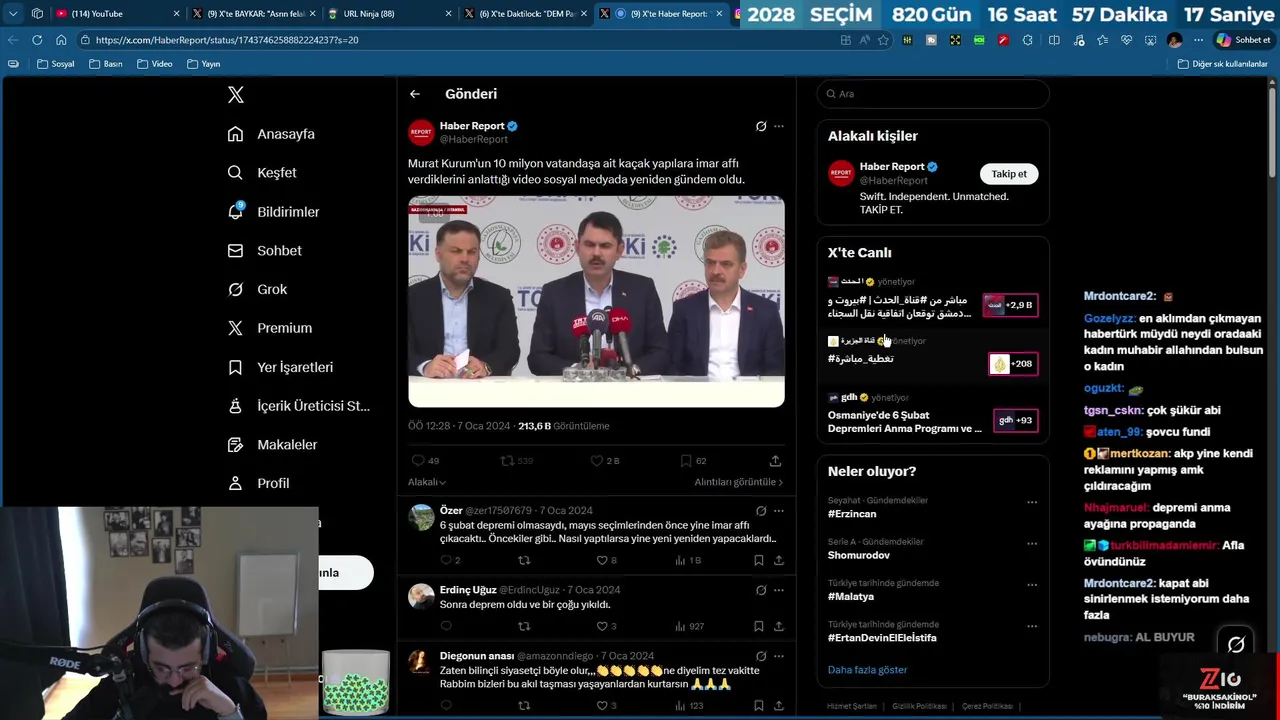Bookmark Özer's comment
1280x720 pixels.
click(x=759, y=561)
